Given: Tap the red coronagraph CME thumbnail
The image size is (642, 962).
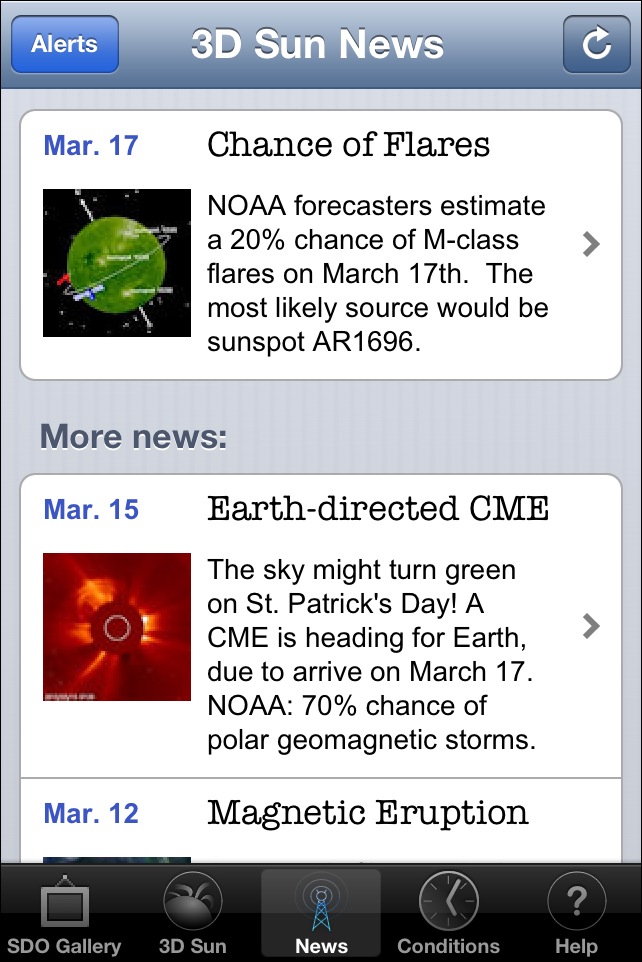Looking at the screenshot, I should pyautogui.click(x=117, y=626).
